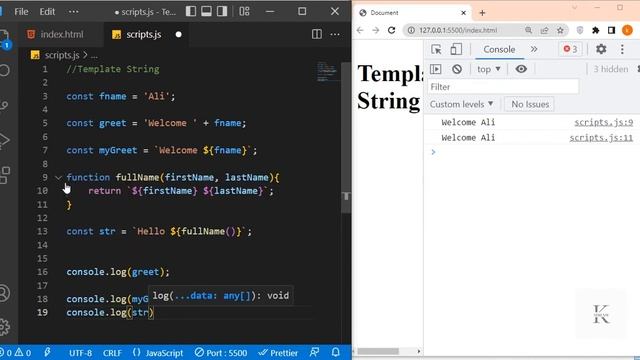Open the notifications bell in the status bar

(x=336, y=353)
